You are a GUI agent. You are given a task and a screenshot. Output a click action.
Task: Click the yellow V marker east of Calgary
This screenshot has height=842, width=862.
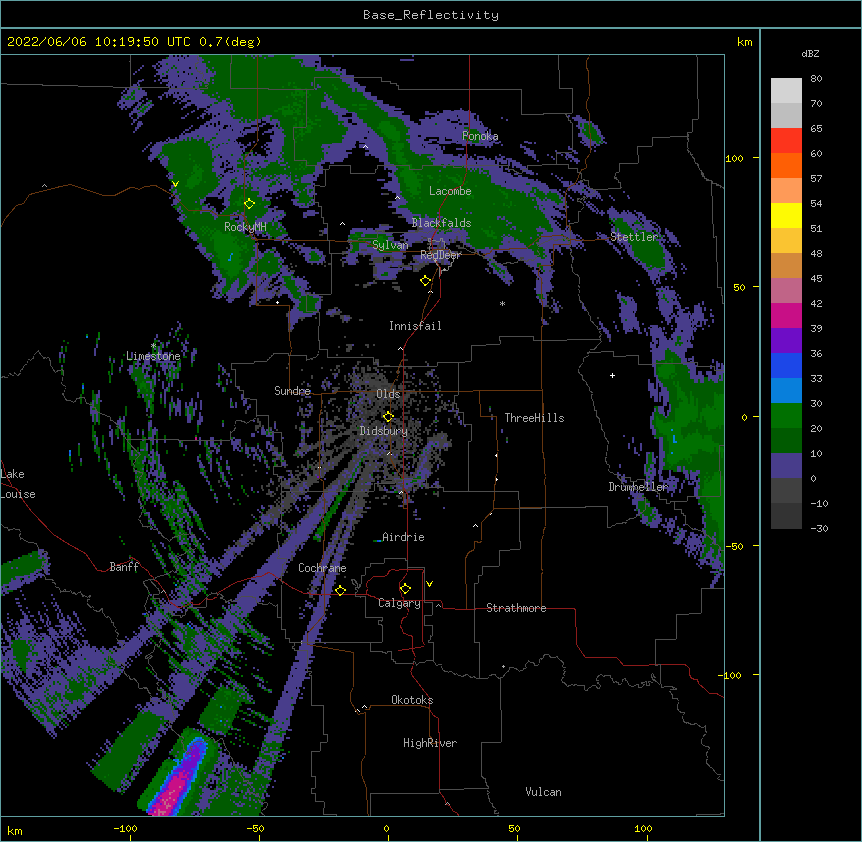point(429,584)
